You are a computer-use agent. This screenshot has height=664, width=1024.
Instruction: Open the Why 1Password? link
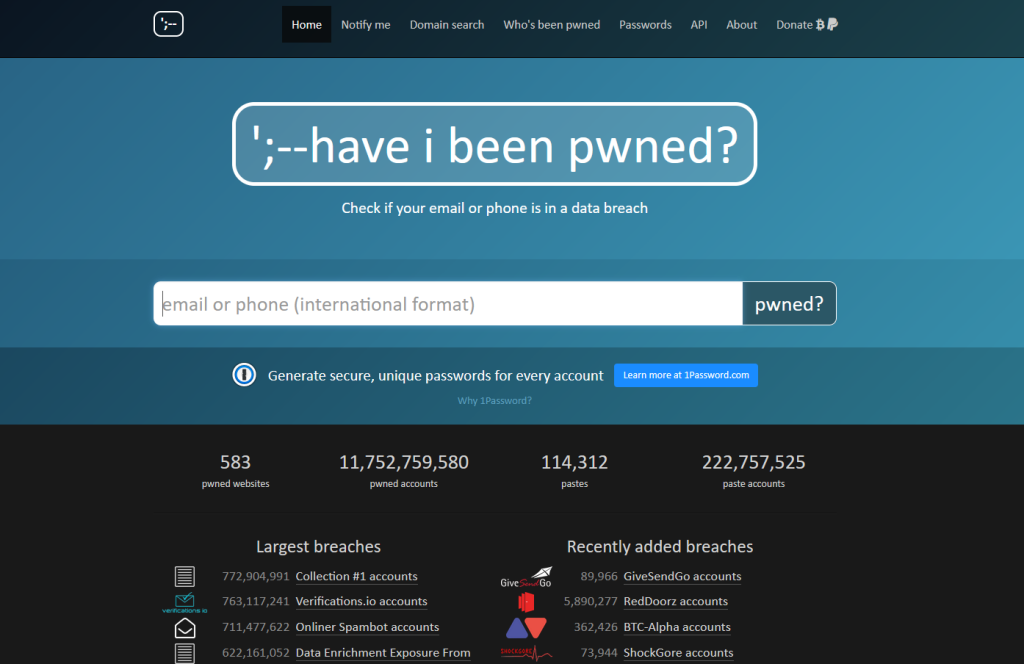pos(494,400)
